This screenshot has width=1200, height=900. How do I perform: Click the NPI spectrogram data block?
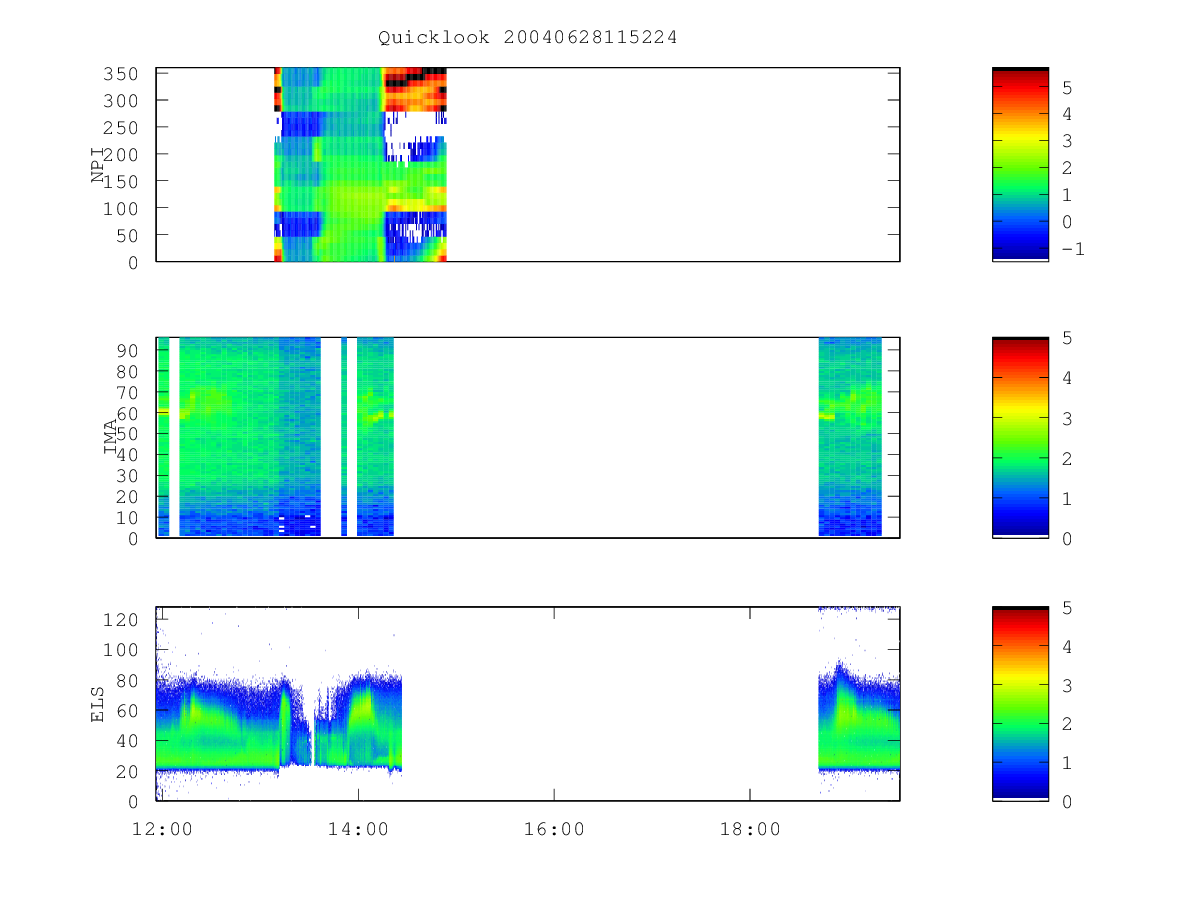[360, 164]
